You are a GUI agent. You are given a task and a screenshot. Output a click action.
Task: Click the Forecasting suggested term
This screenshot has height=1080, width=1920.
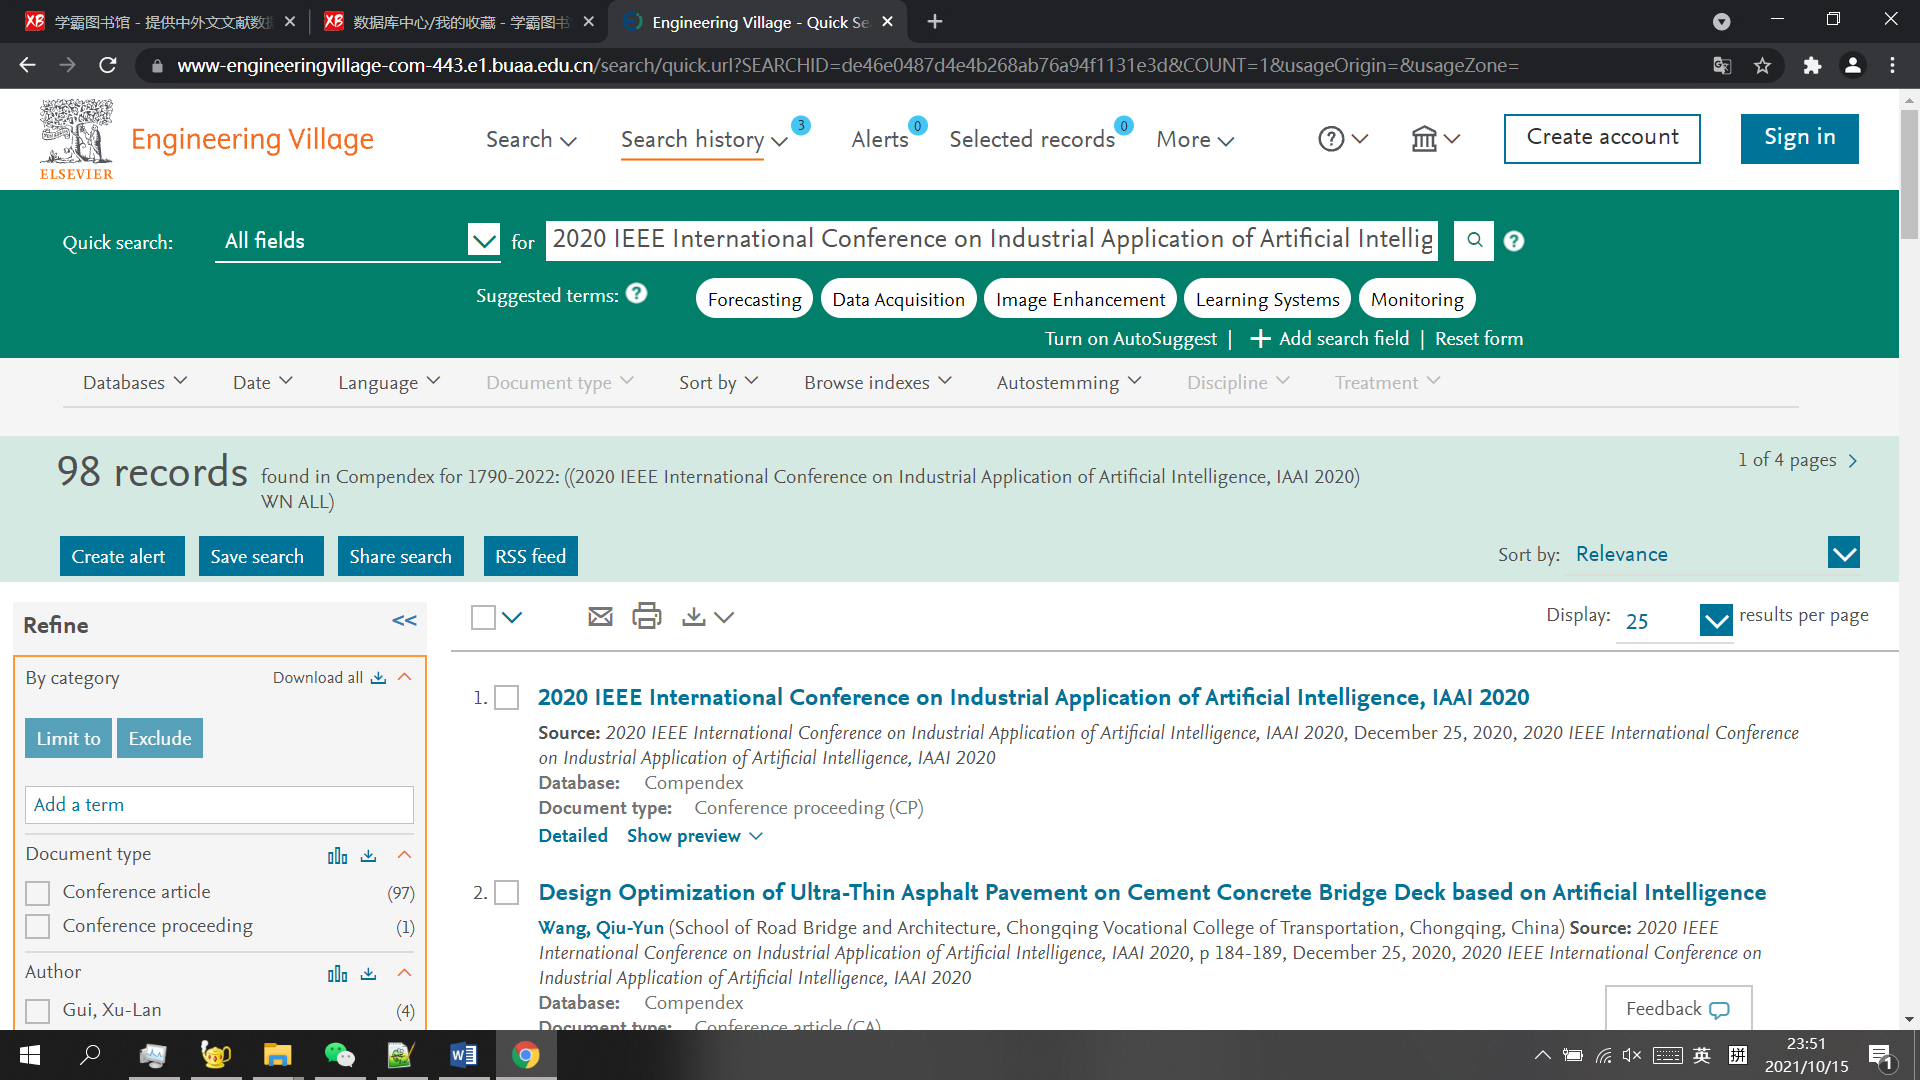(754, 299)
